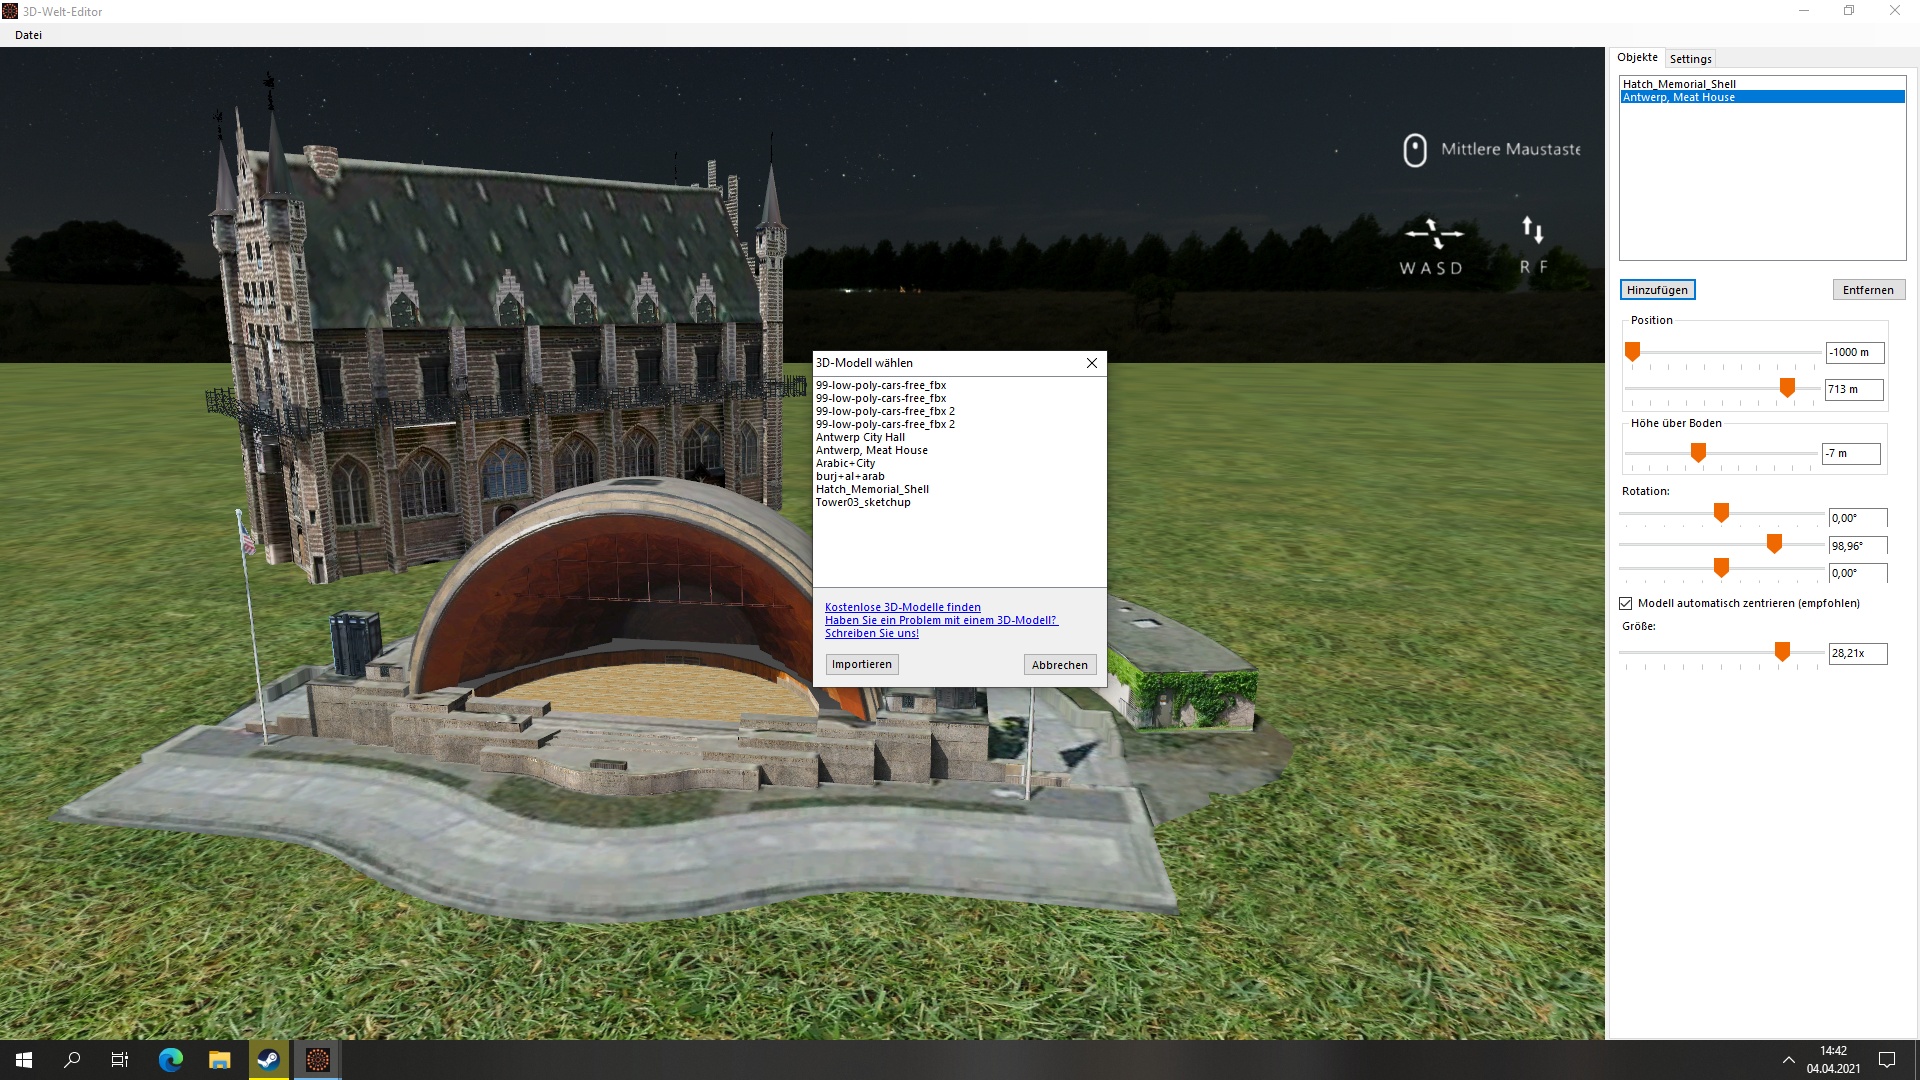
Task: Click the Hinzufügen button
Action: tap(1657, 290)
